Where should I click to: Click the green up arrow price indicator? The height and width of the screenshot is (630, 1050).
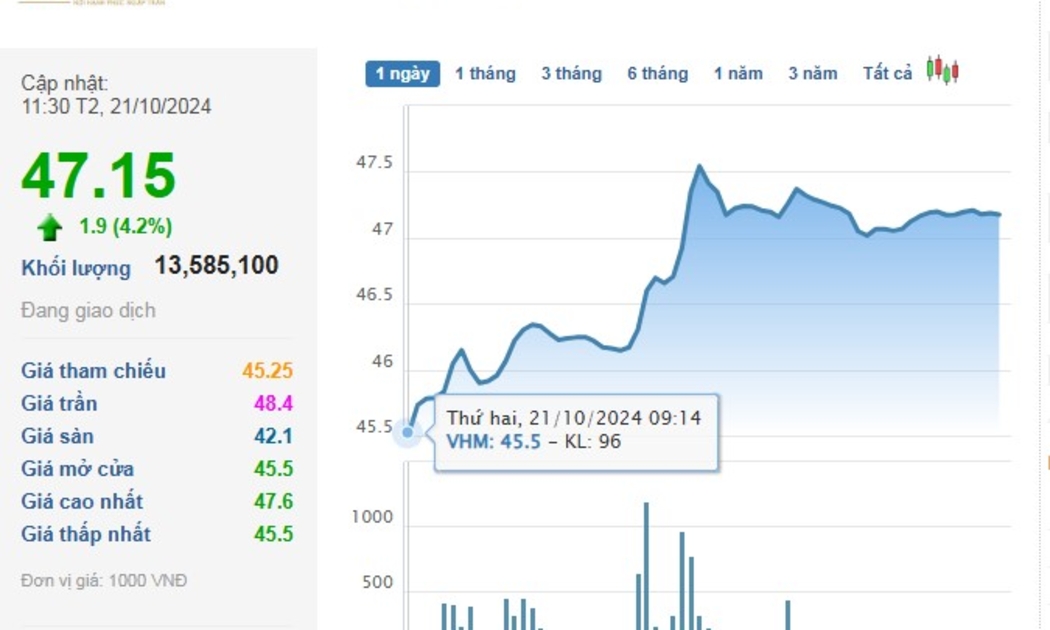(49, 228)
